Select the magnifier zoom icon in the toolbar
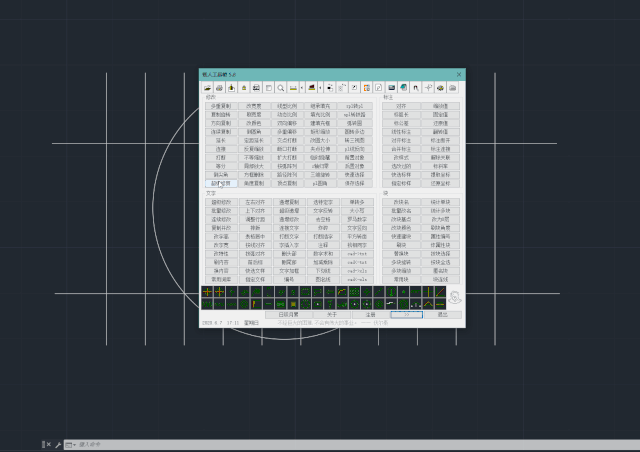This screenshot has height=452, width=640. (282, 87)
